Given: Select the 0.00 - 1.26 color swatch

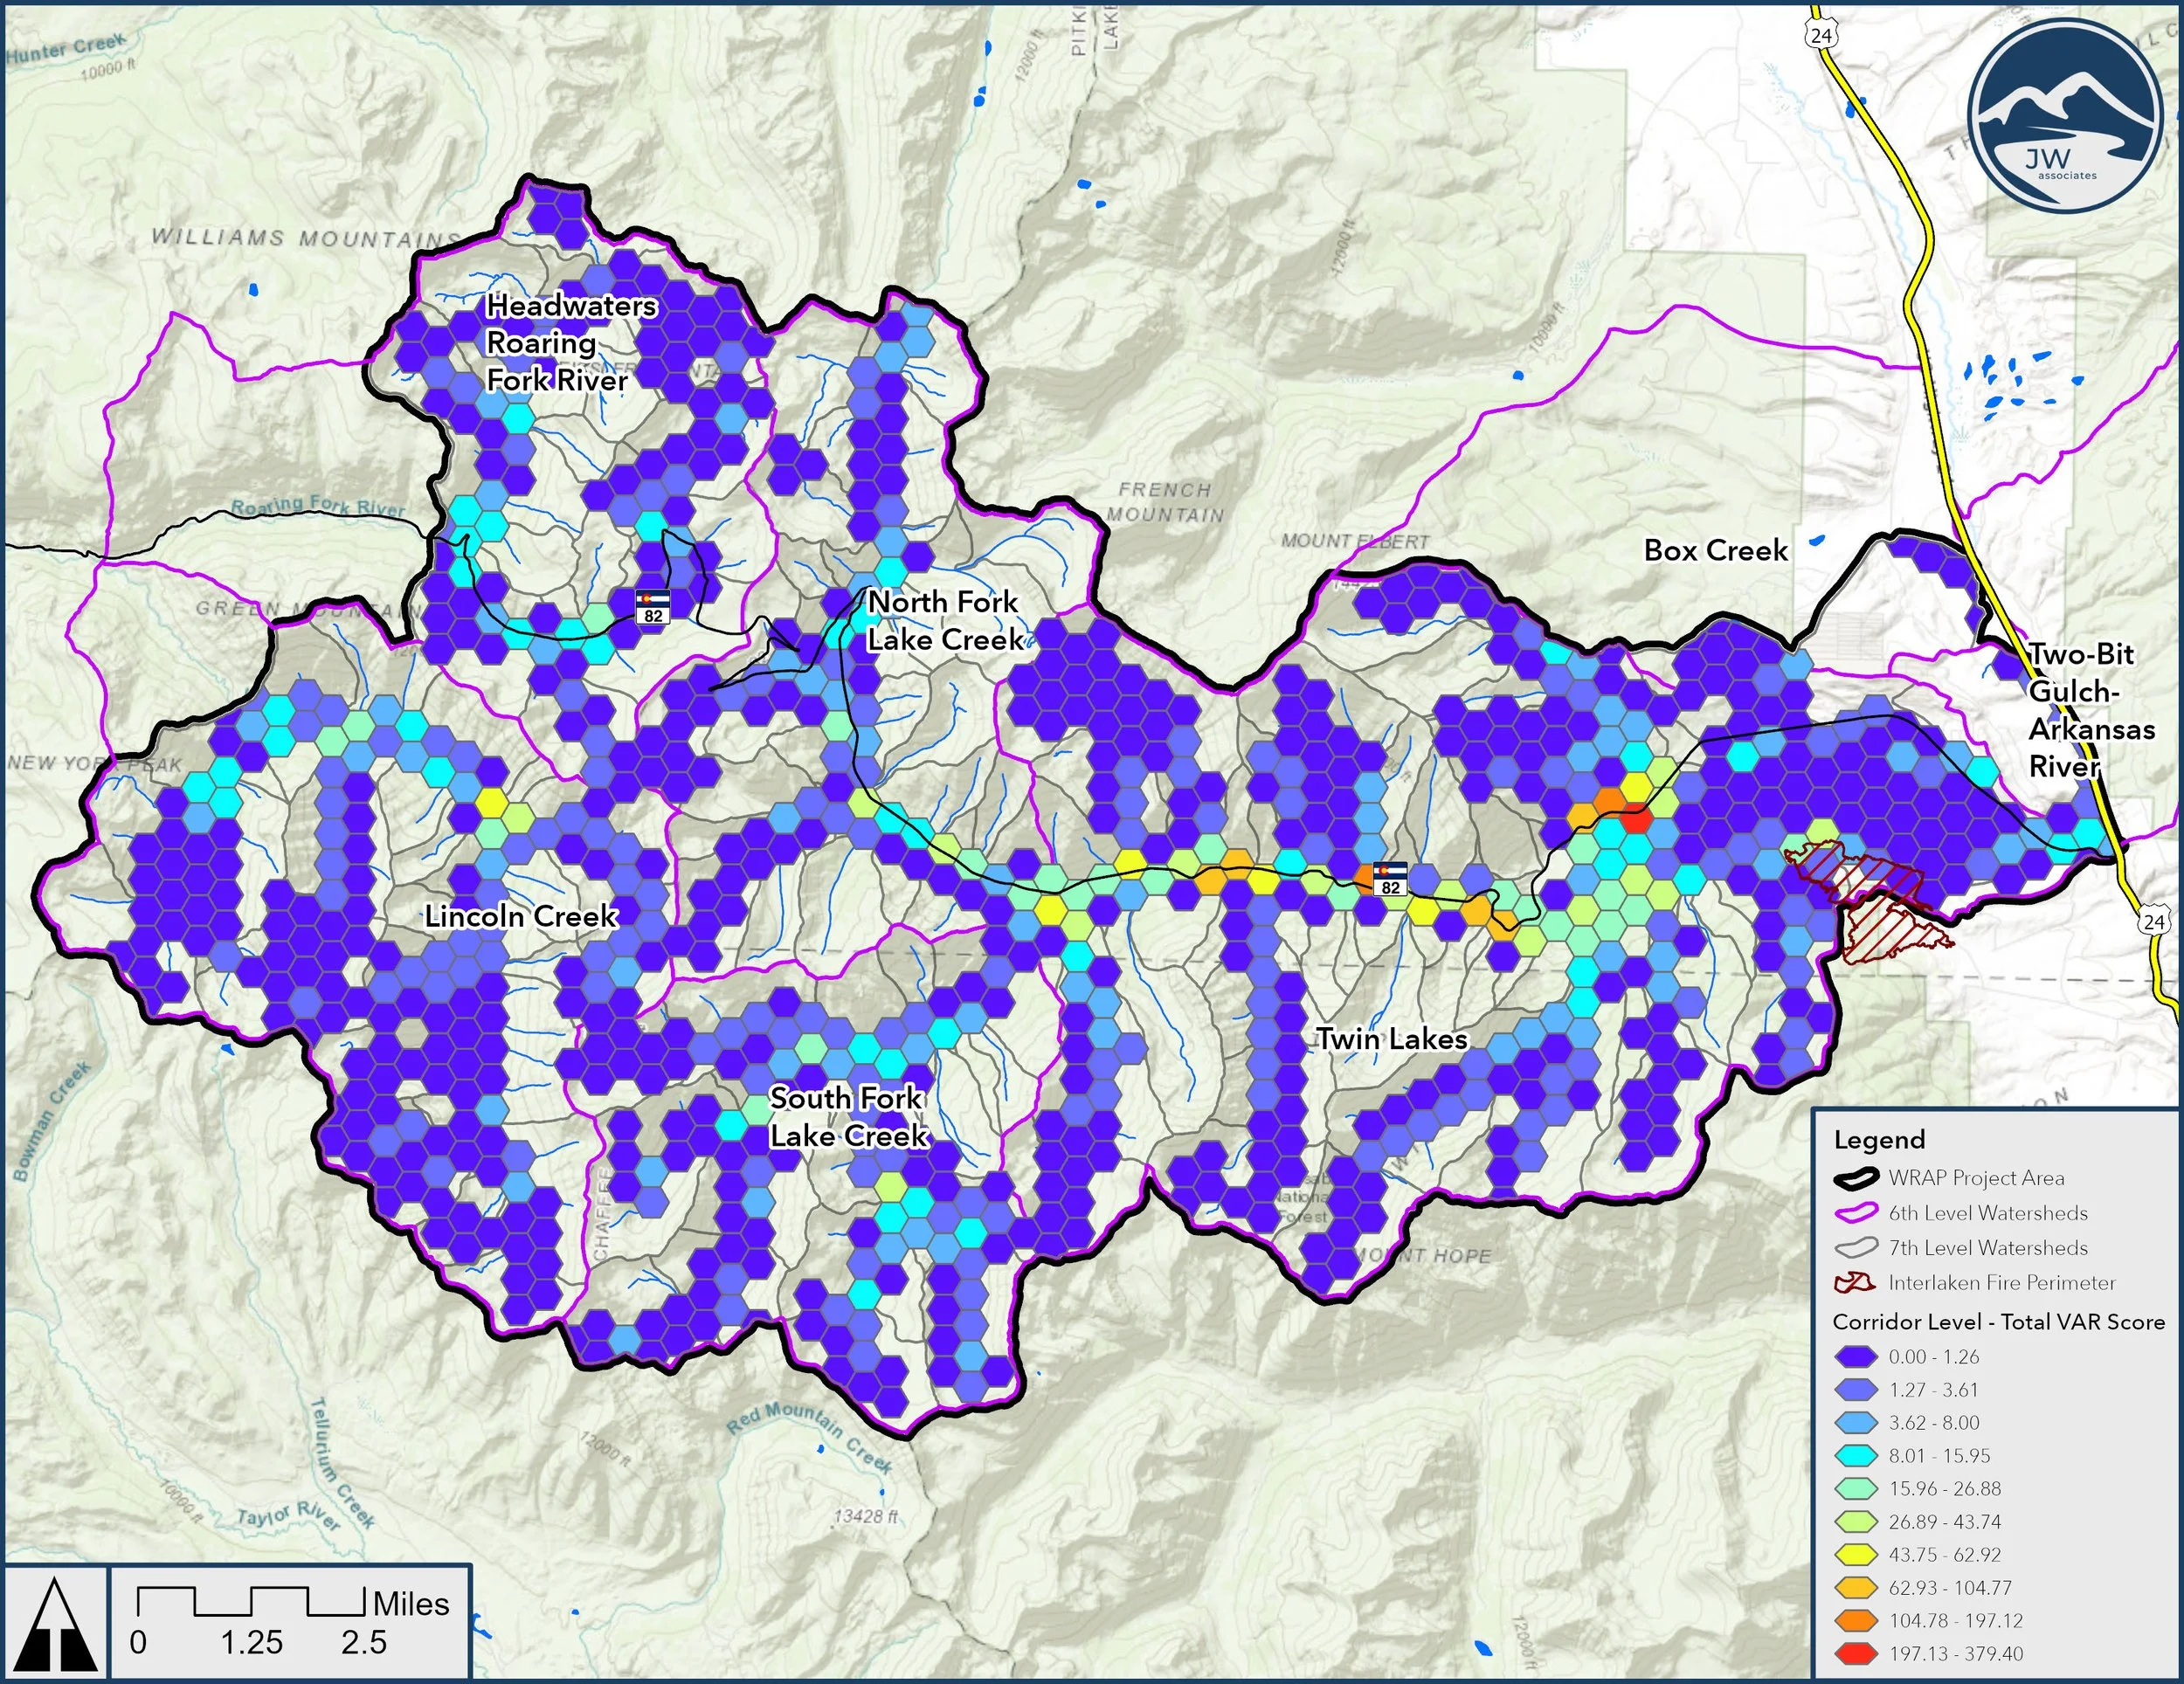Looking at the screenshot, I should click(1856, 1357).
